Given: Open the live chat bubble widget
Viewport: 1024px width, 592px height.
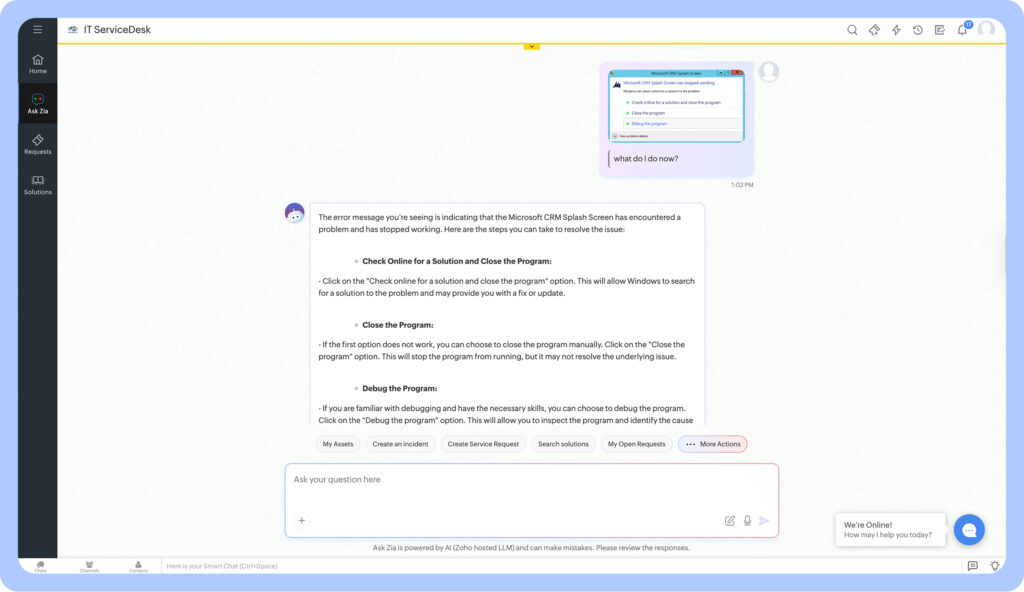Looking at the screenshot, I should (x=969, y=530).
